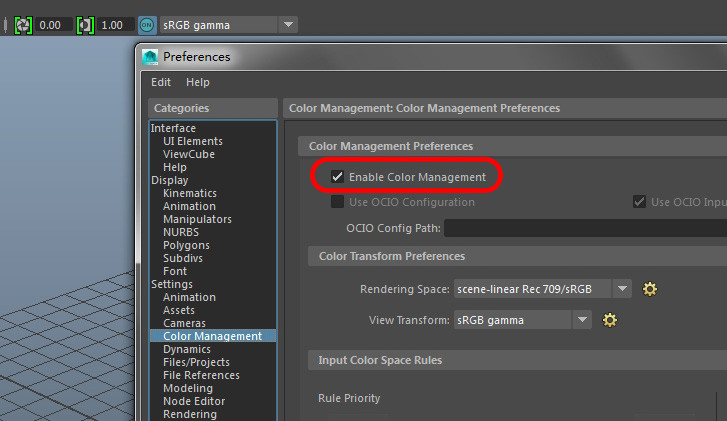Toggle the Use OCIO Input checkbox
The height and width of the screenshot is (421, 727).
click(639, 202)
